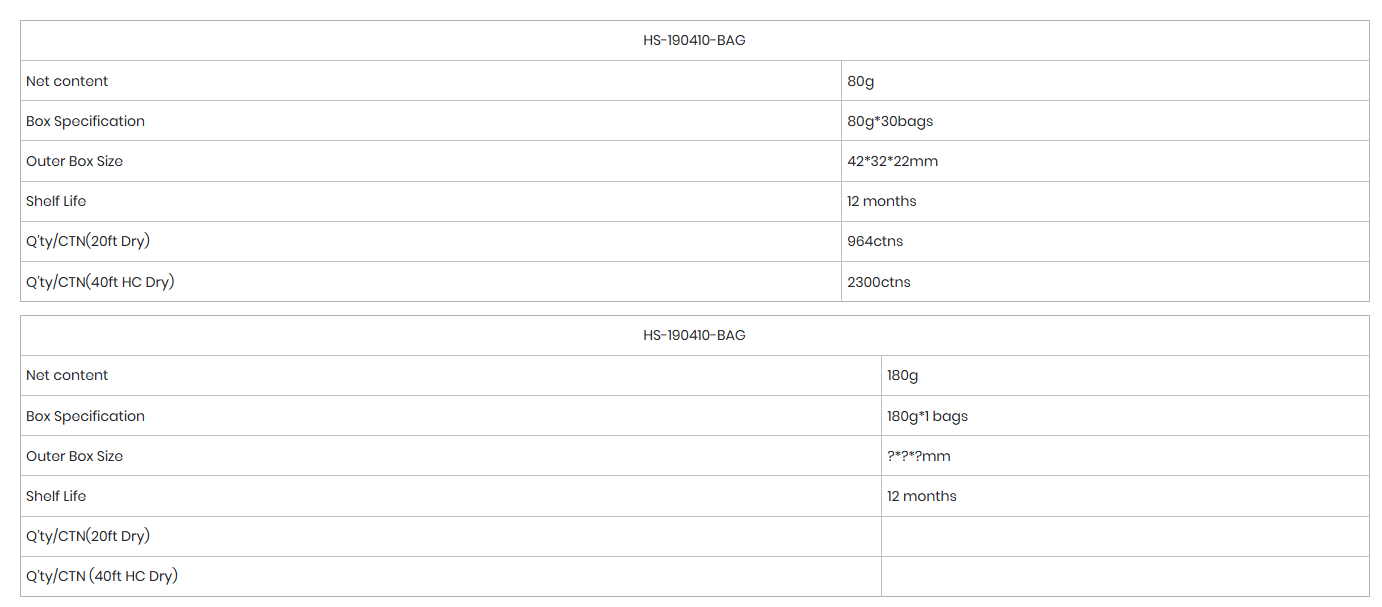Click empty 40ft HC Dry value cell in second table

tap(1124, 576)
